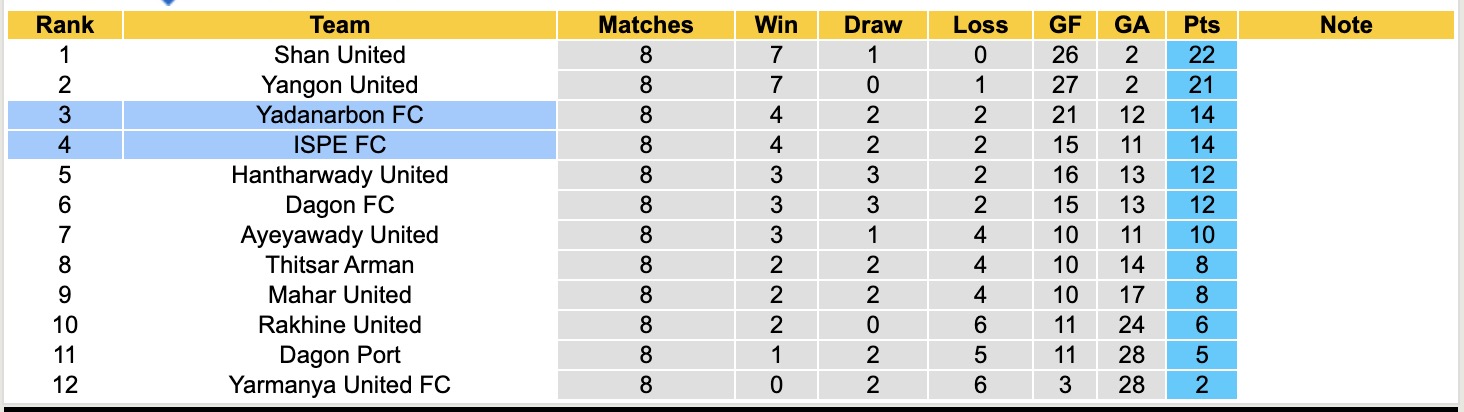The width and height of the screenshot is (1464, 412).
Task: Click the GF column header
Action: point(1065,25)
